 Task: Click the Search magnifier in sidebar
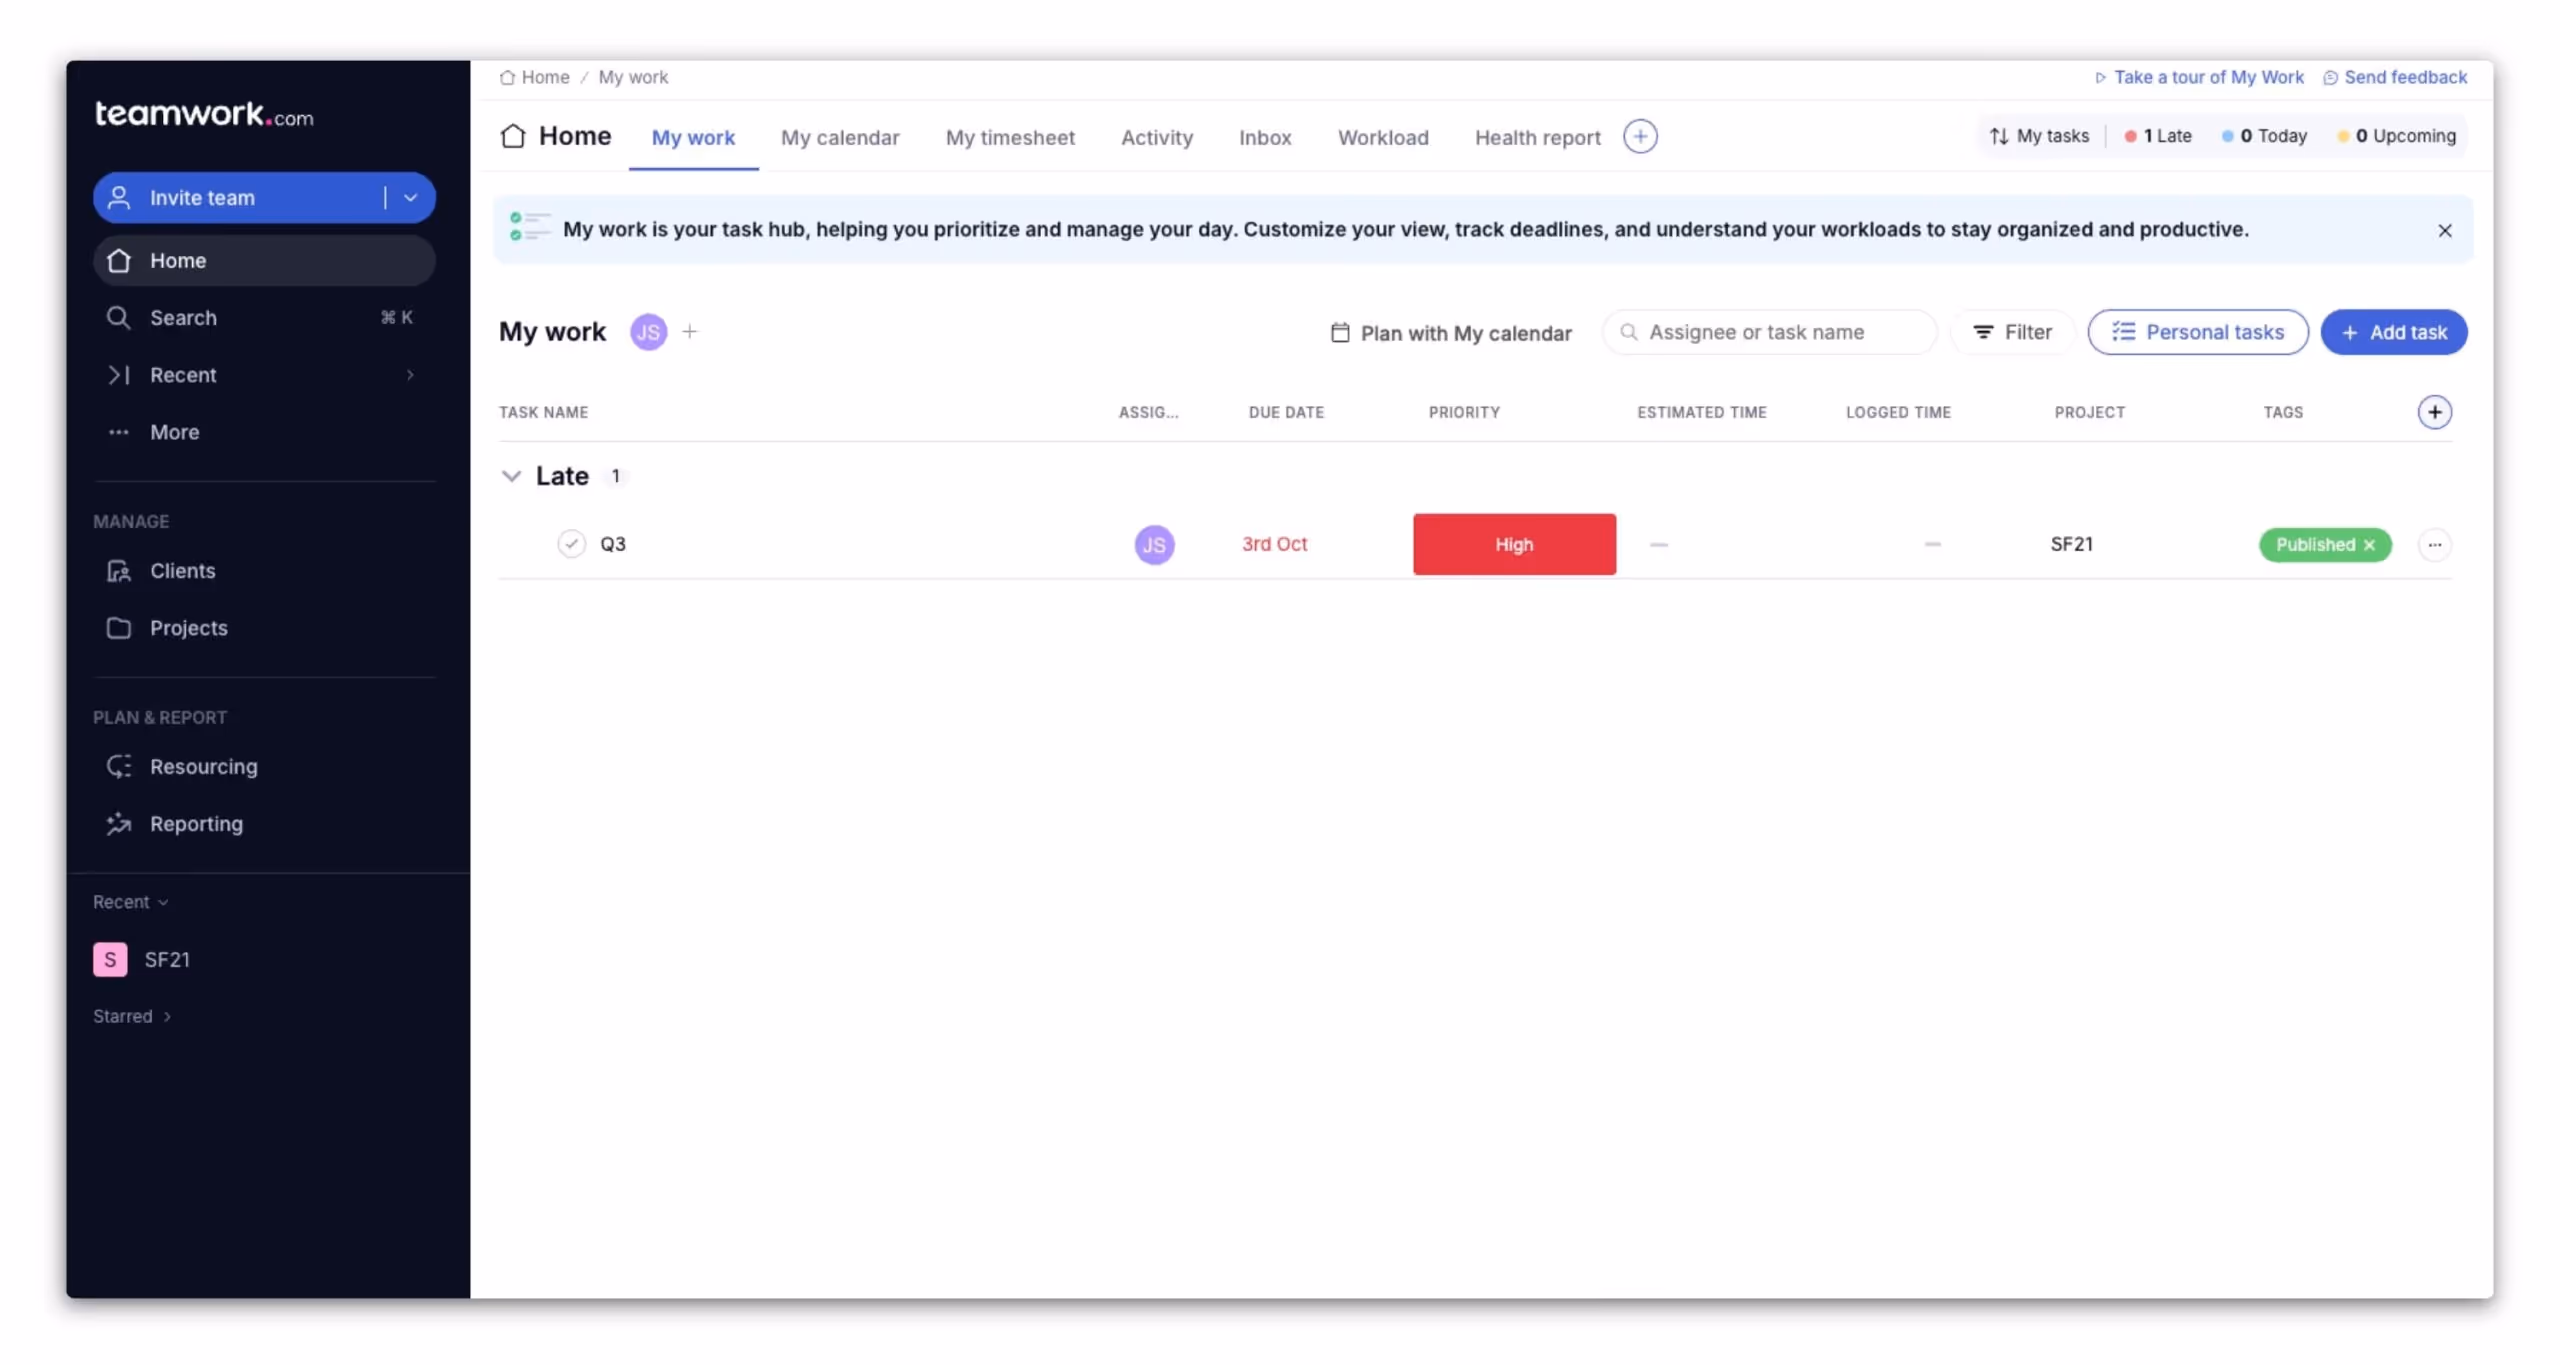point(119,318)
